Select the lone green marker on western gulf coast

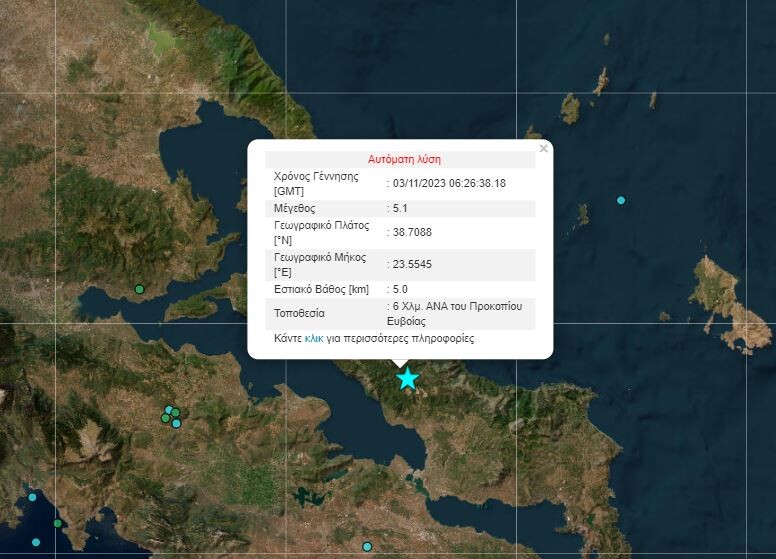139,289
